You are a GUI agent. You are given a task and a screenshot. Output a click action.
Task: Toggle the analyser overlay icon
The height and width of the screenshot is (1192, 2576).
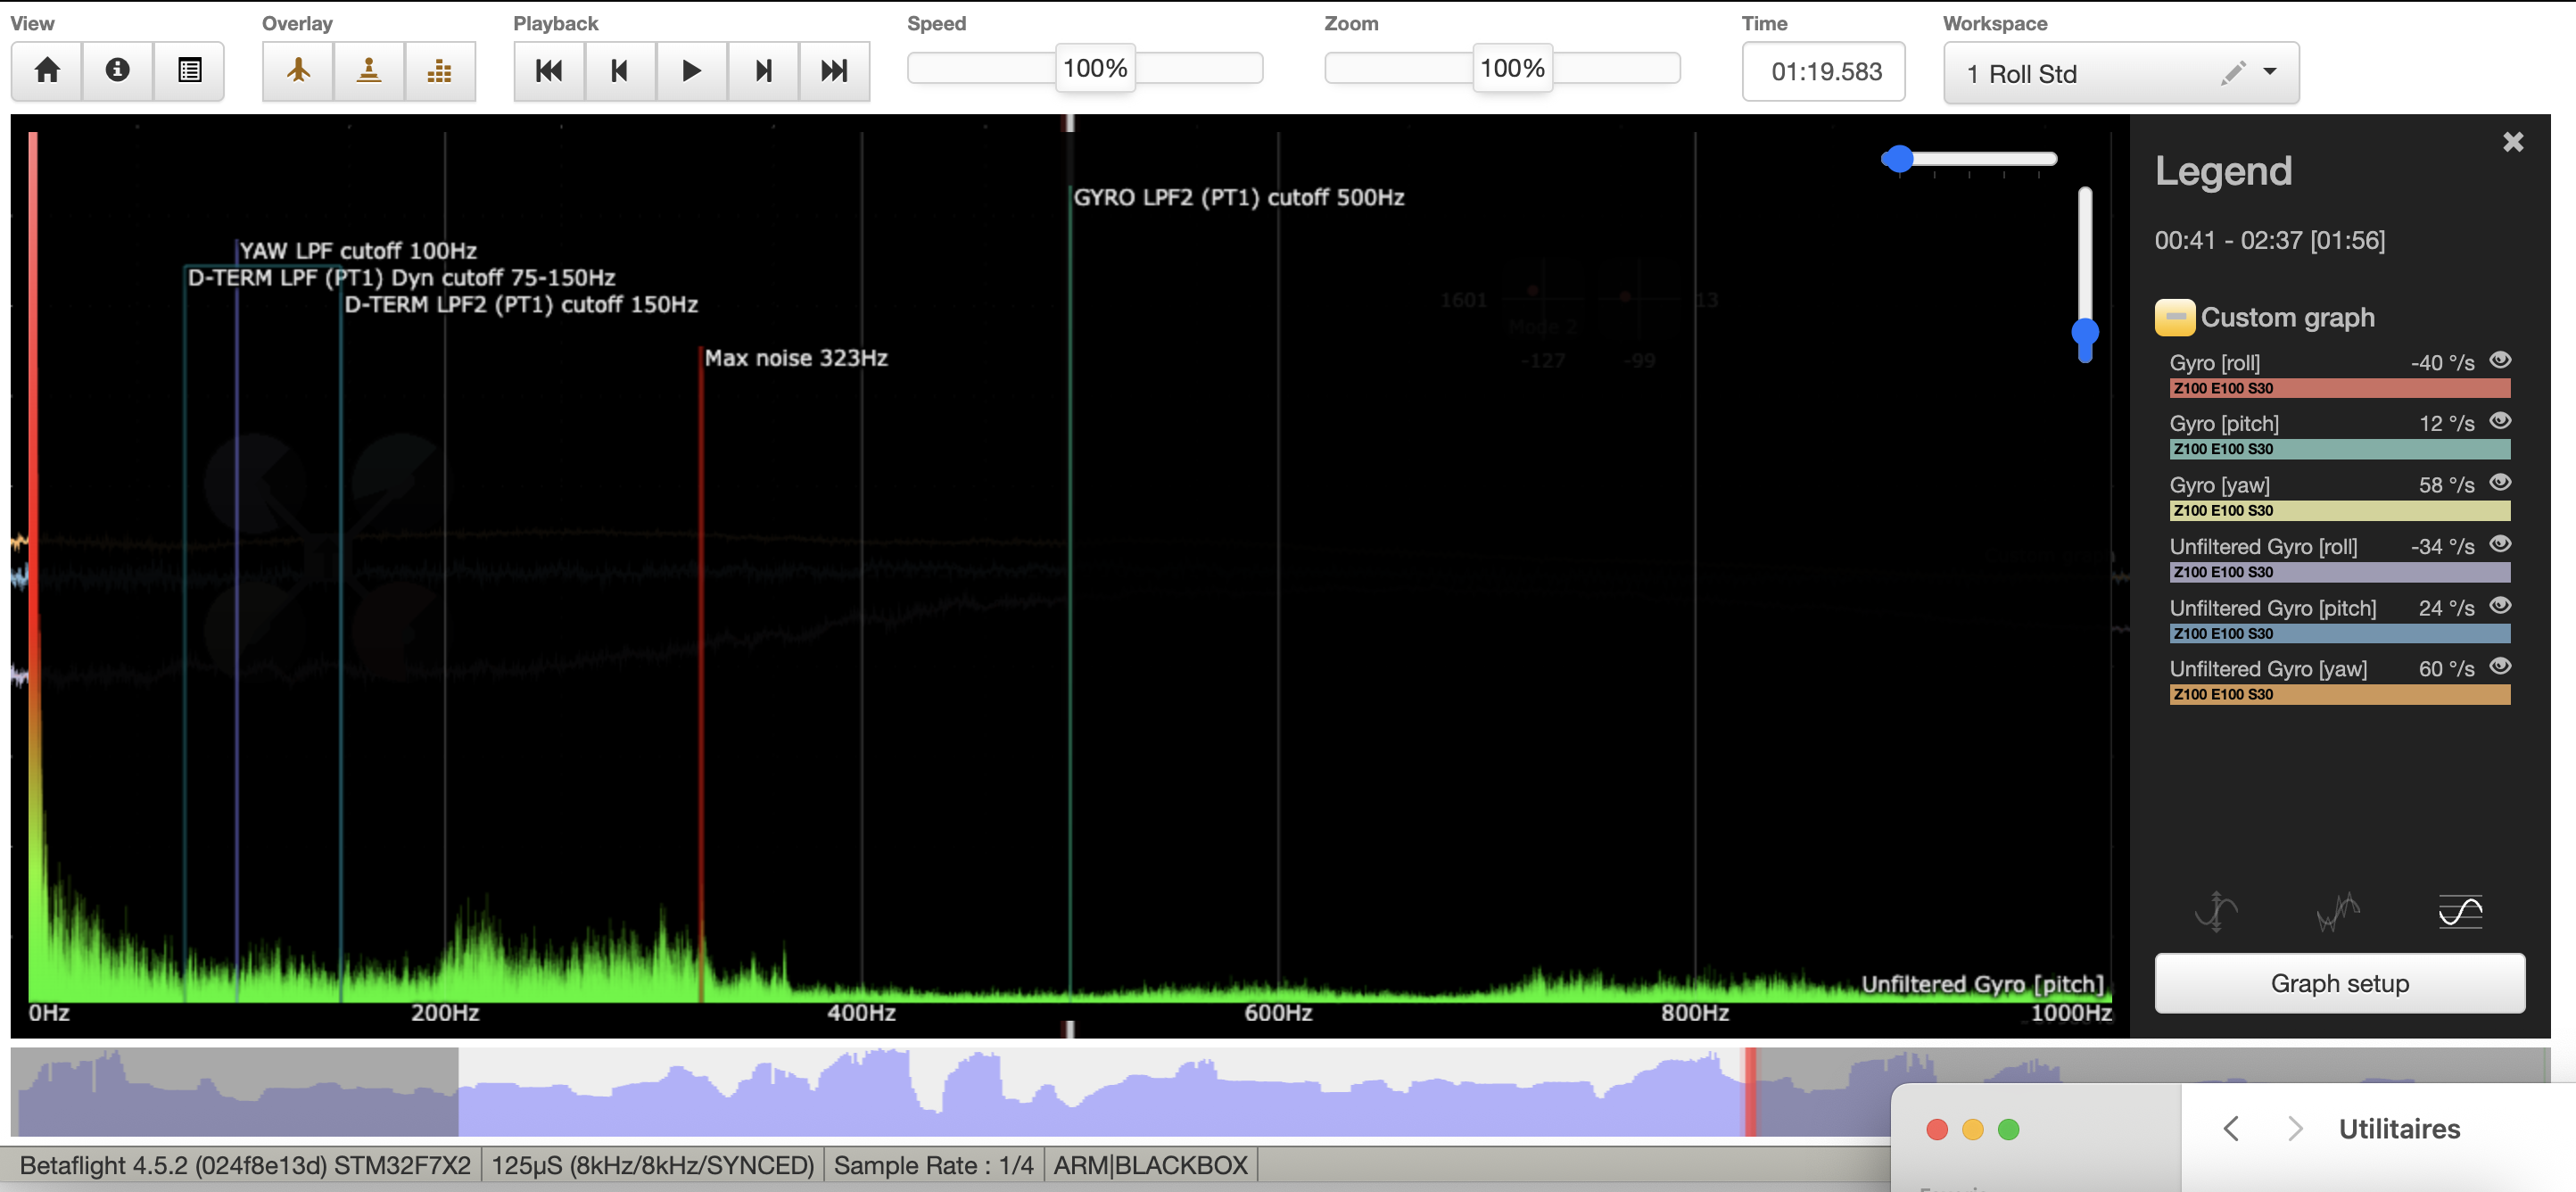[440, 70]
